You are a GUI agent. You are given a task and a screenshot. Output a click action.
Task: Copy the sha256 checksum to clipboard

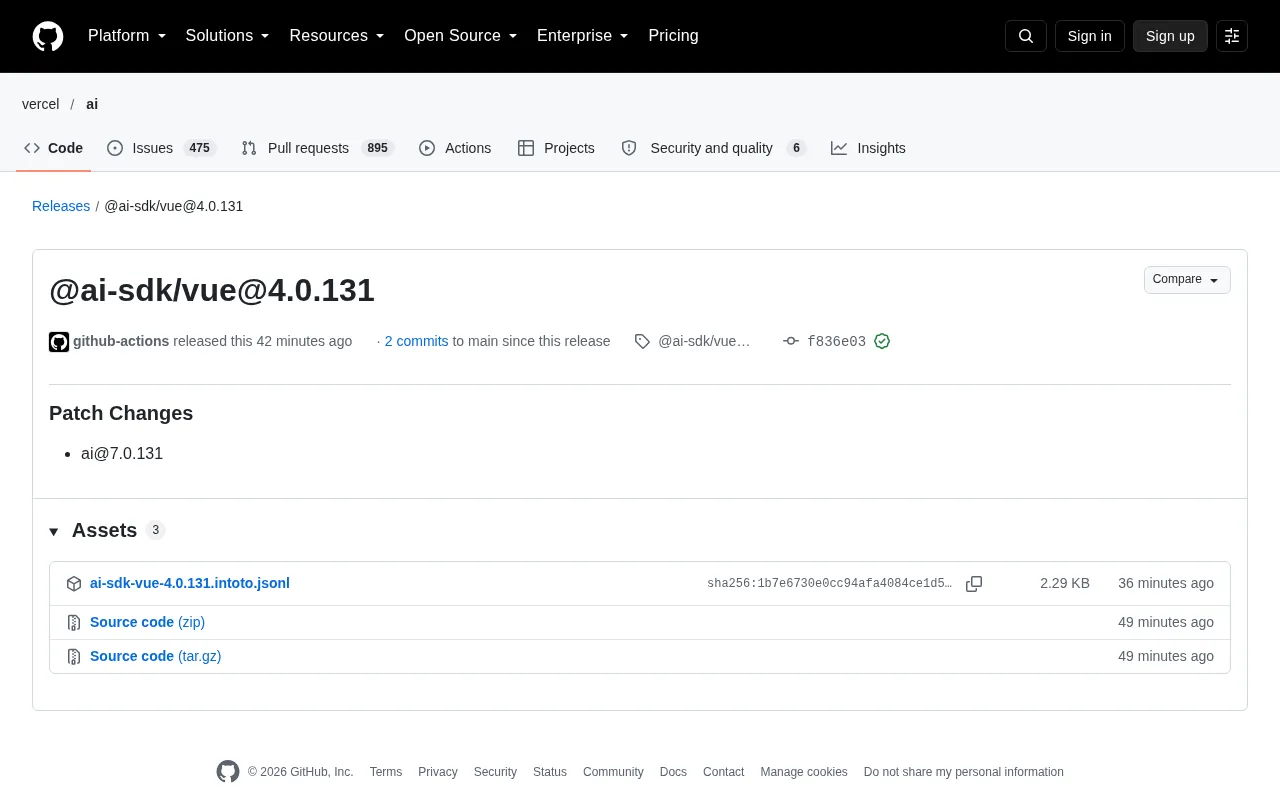pyautogui.click(x=974, y=584)
